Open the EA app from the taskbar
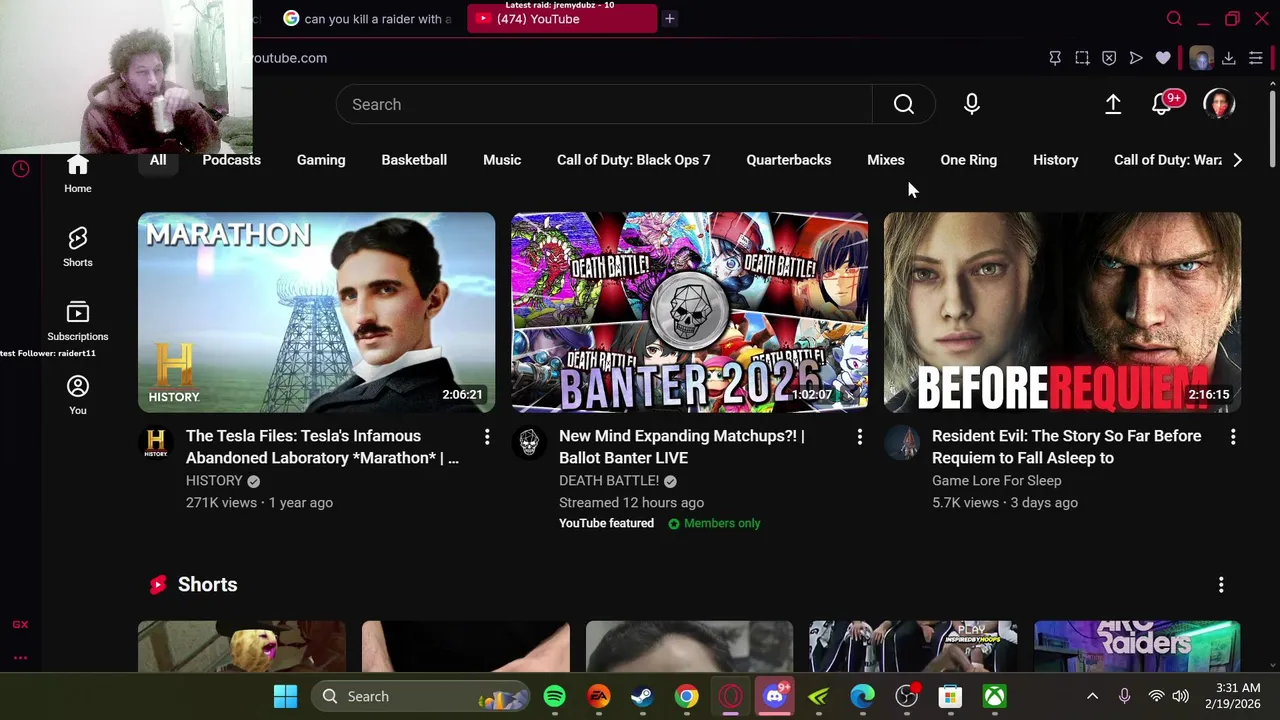This screenshot has height=720, width=1280. coord(598,696)
